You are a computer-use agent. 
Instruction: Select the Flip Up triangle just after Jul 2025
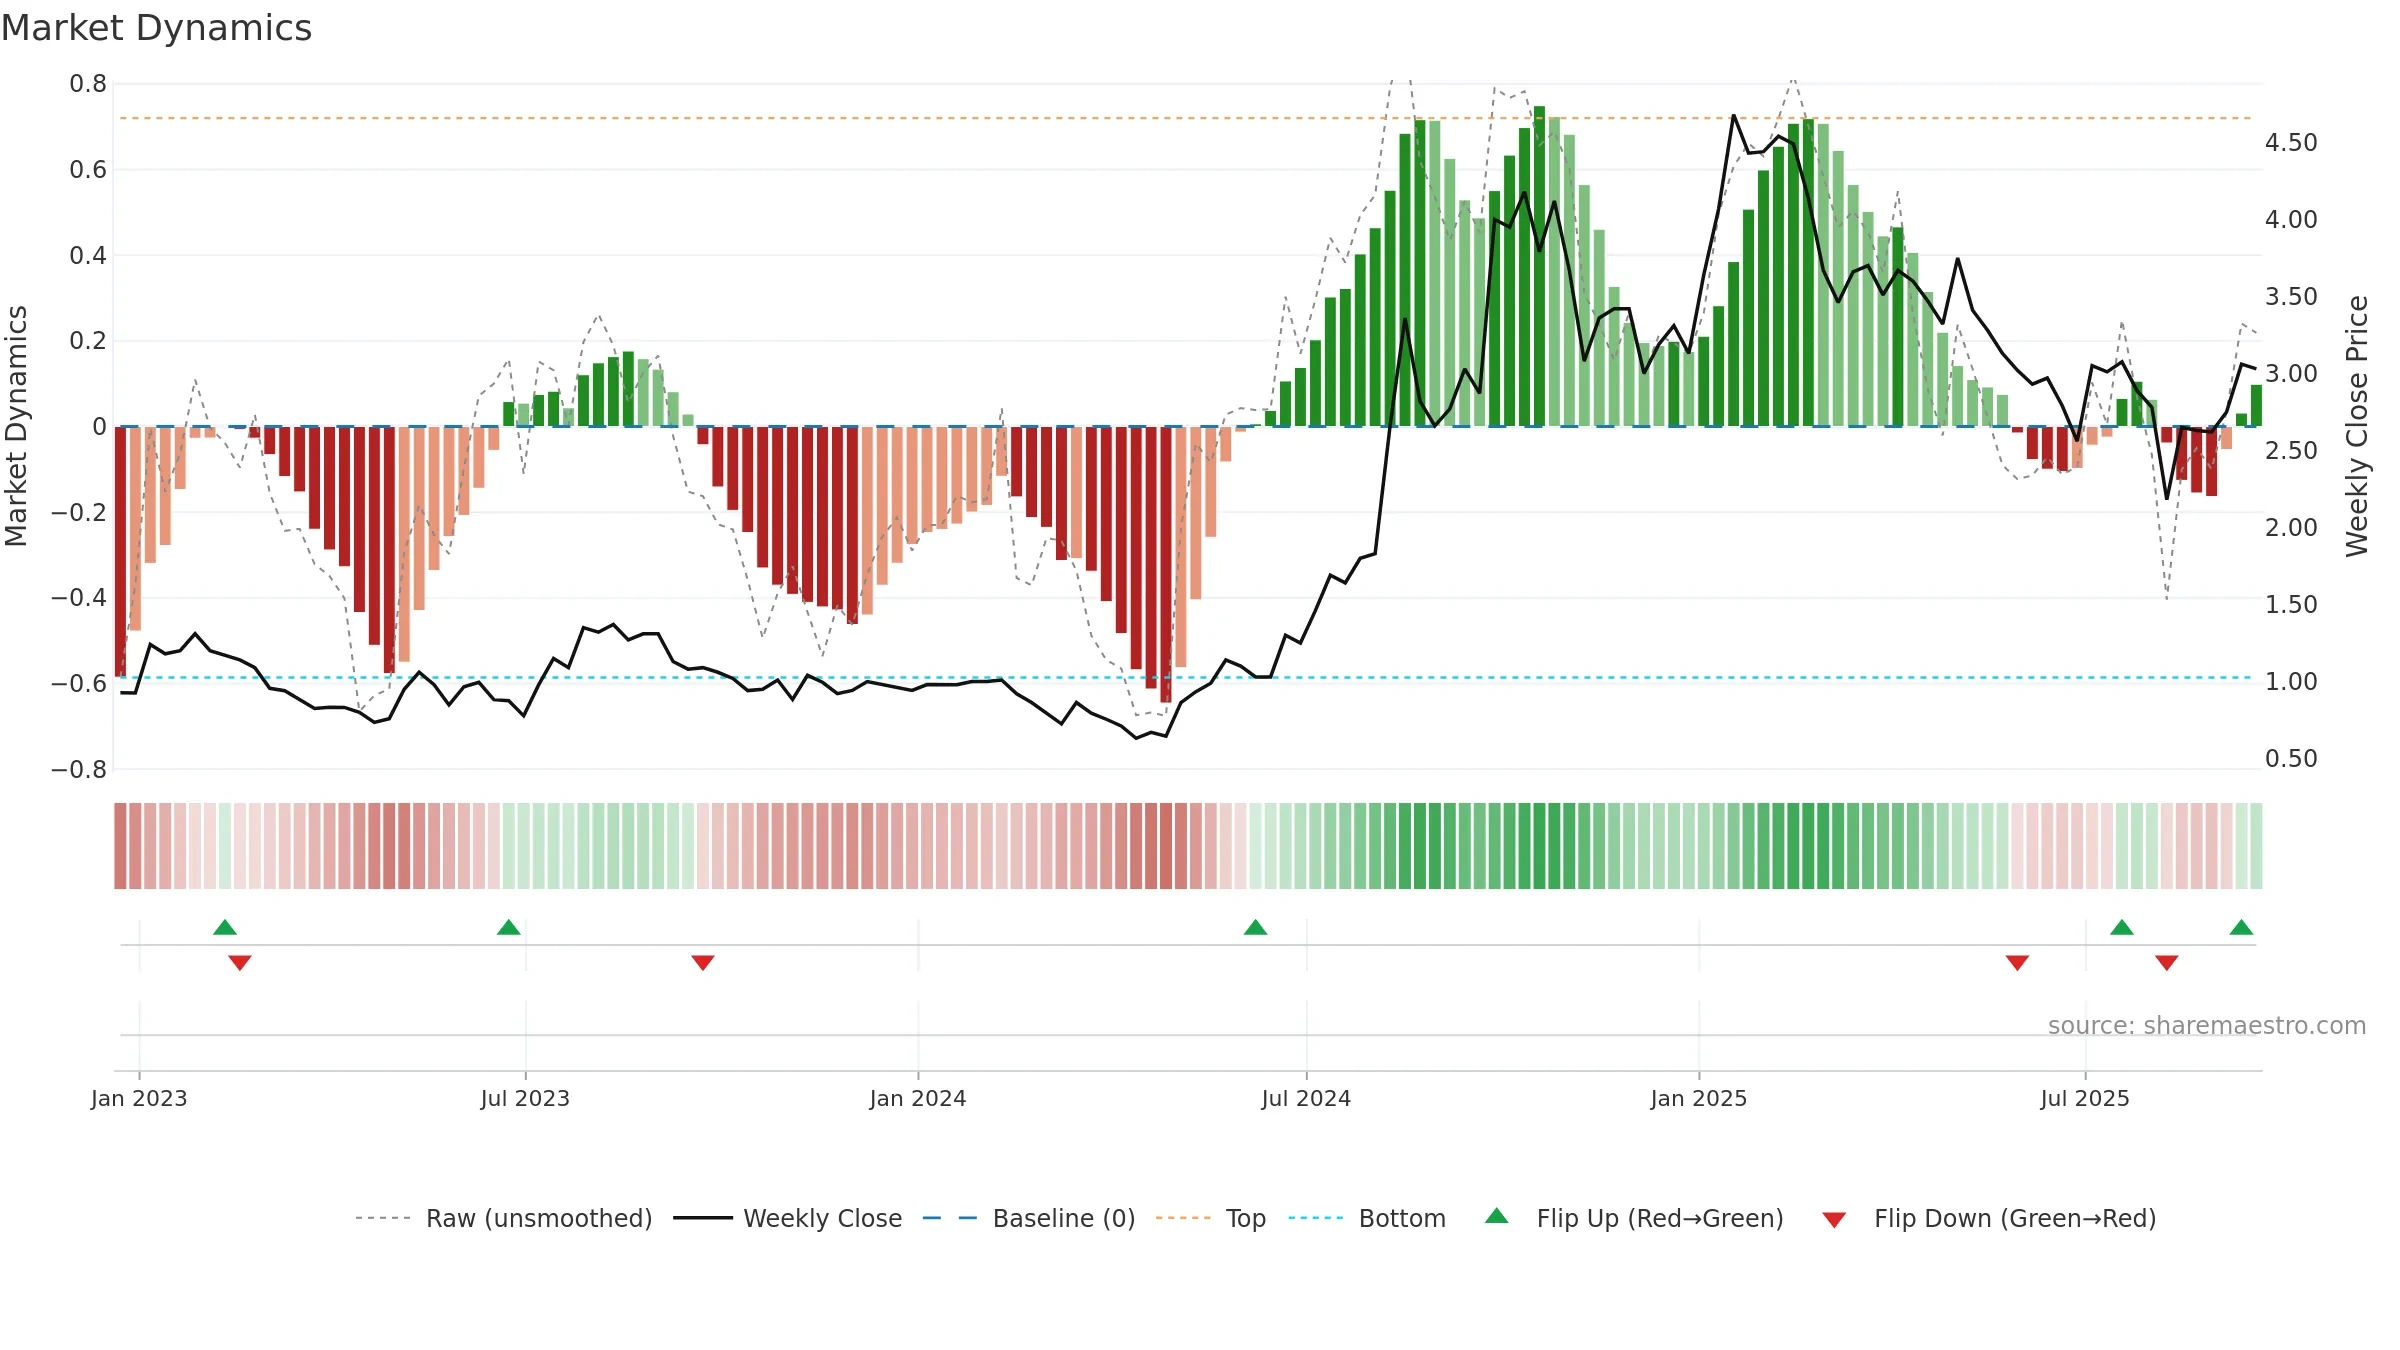[x=2122, y=928]
